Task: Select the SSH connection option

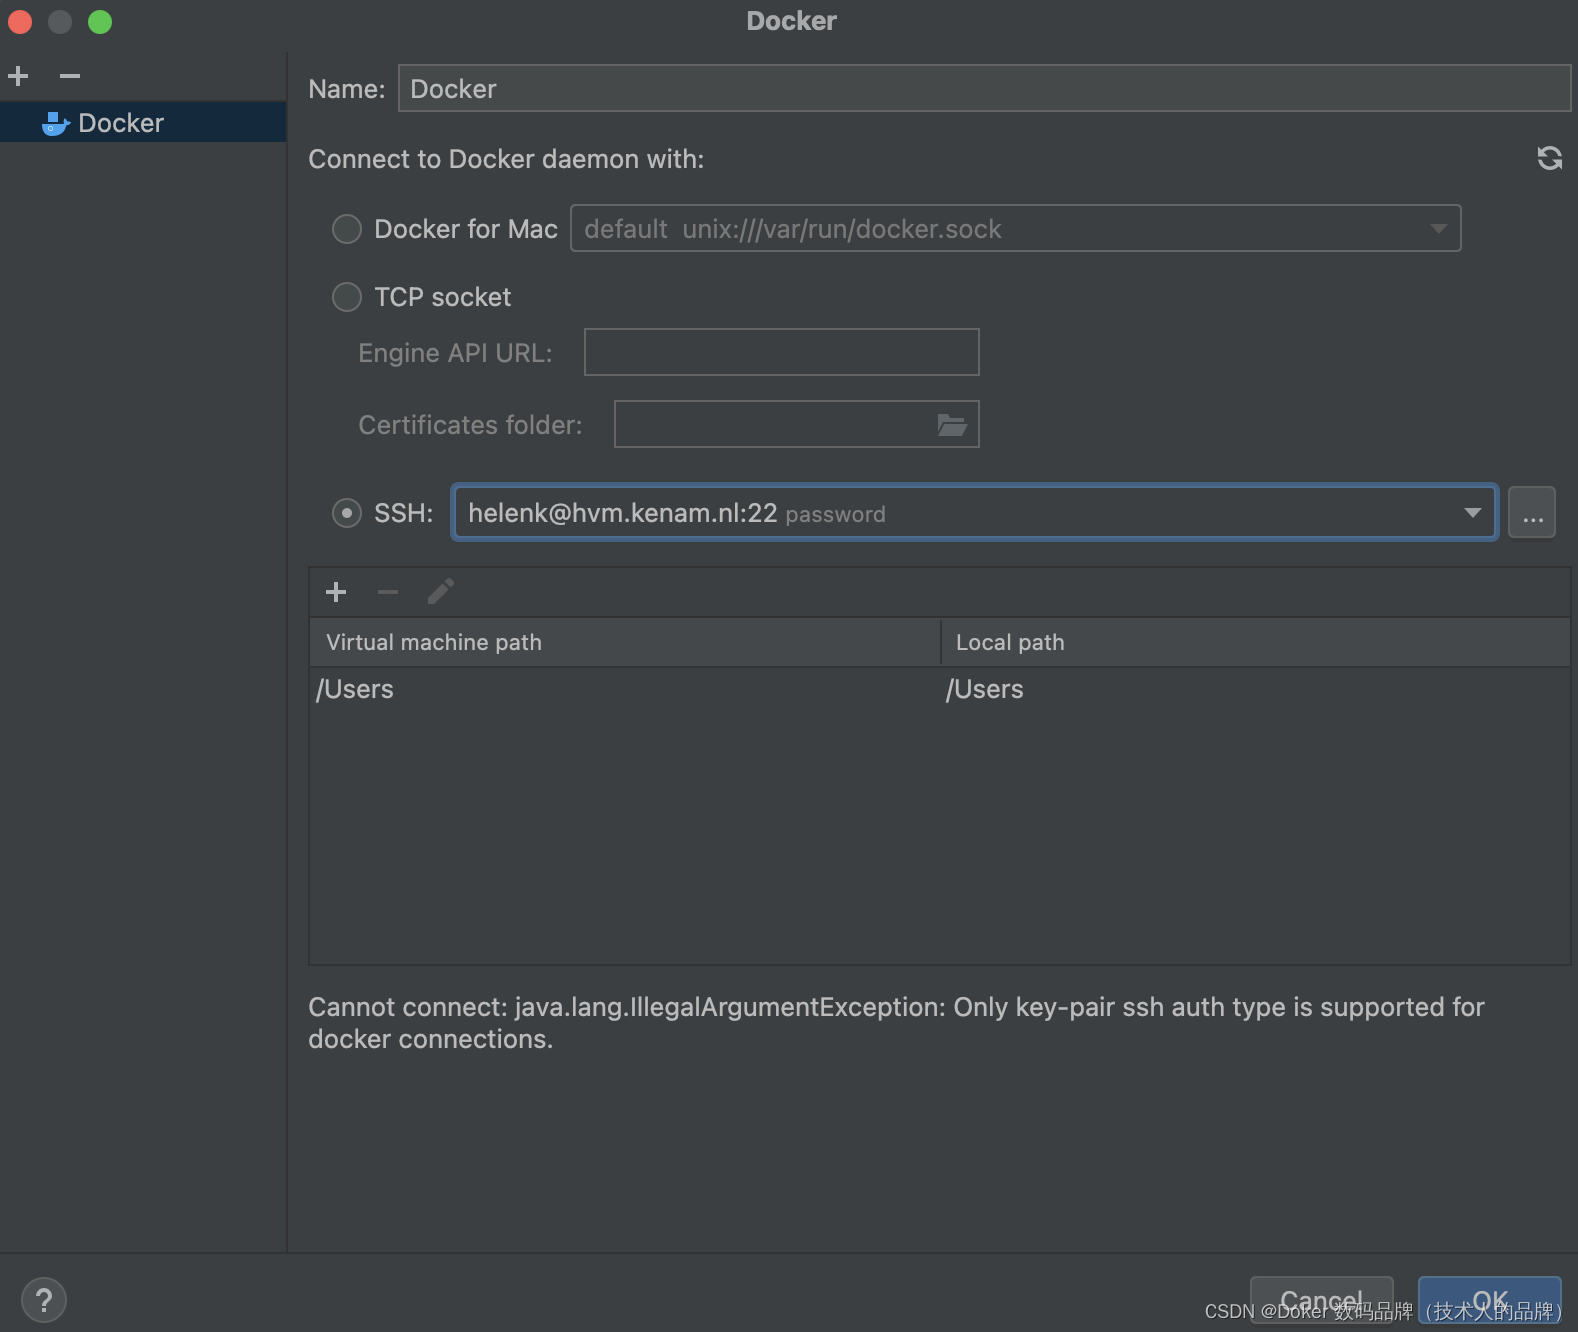Action: coord(346,513)
